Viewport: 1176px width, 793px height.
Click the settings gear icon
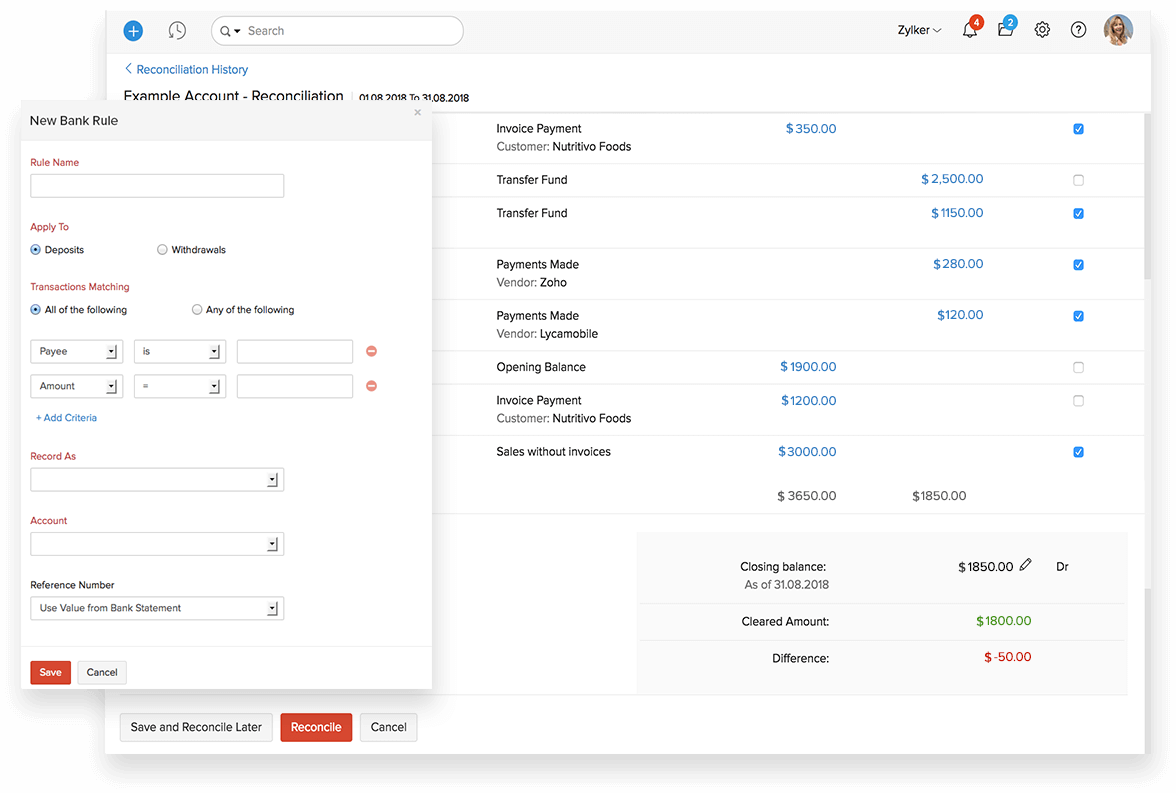(1042, 30)
